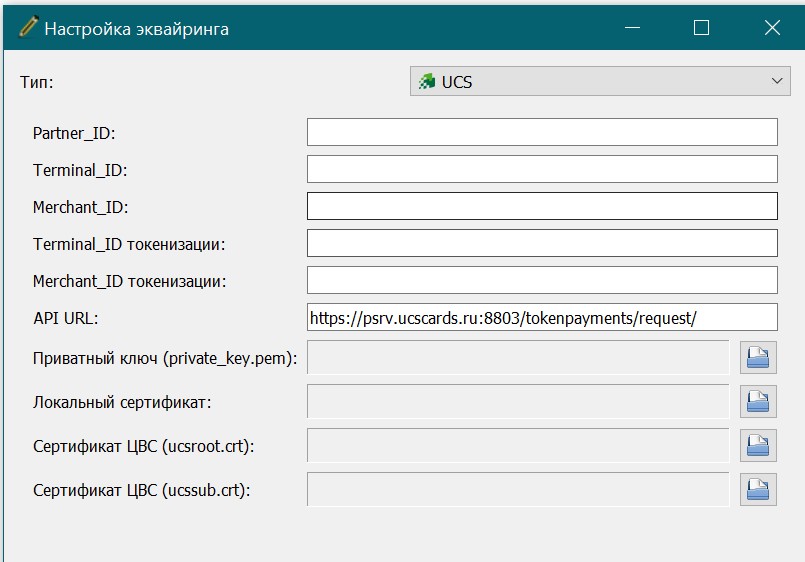The image size is (805, 562).
Task: Open the Тип acquiring type dropdown
Action: 600,81
